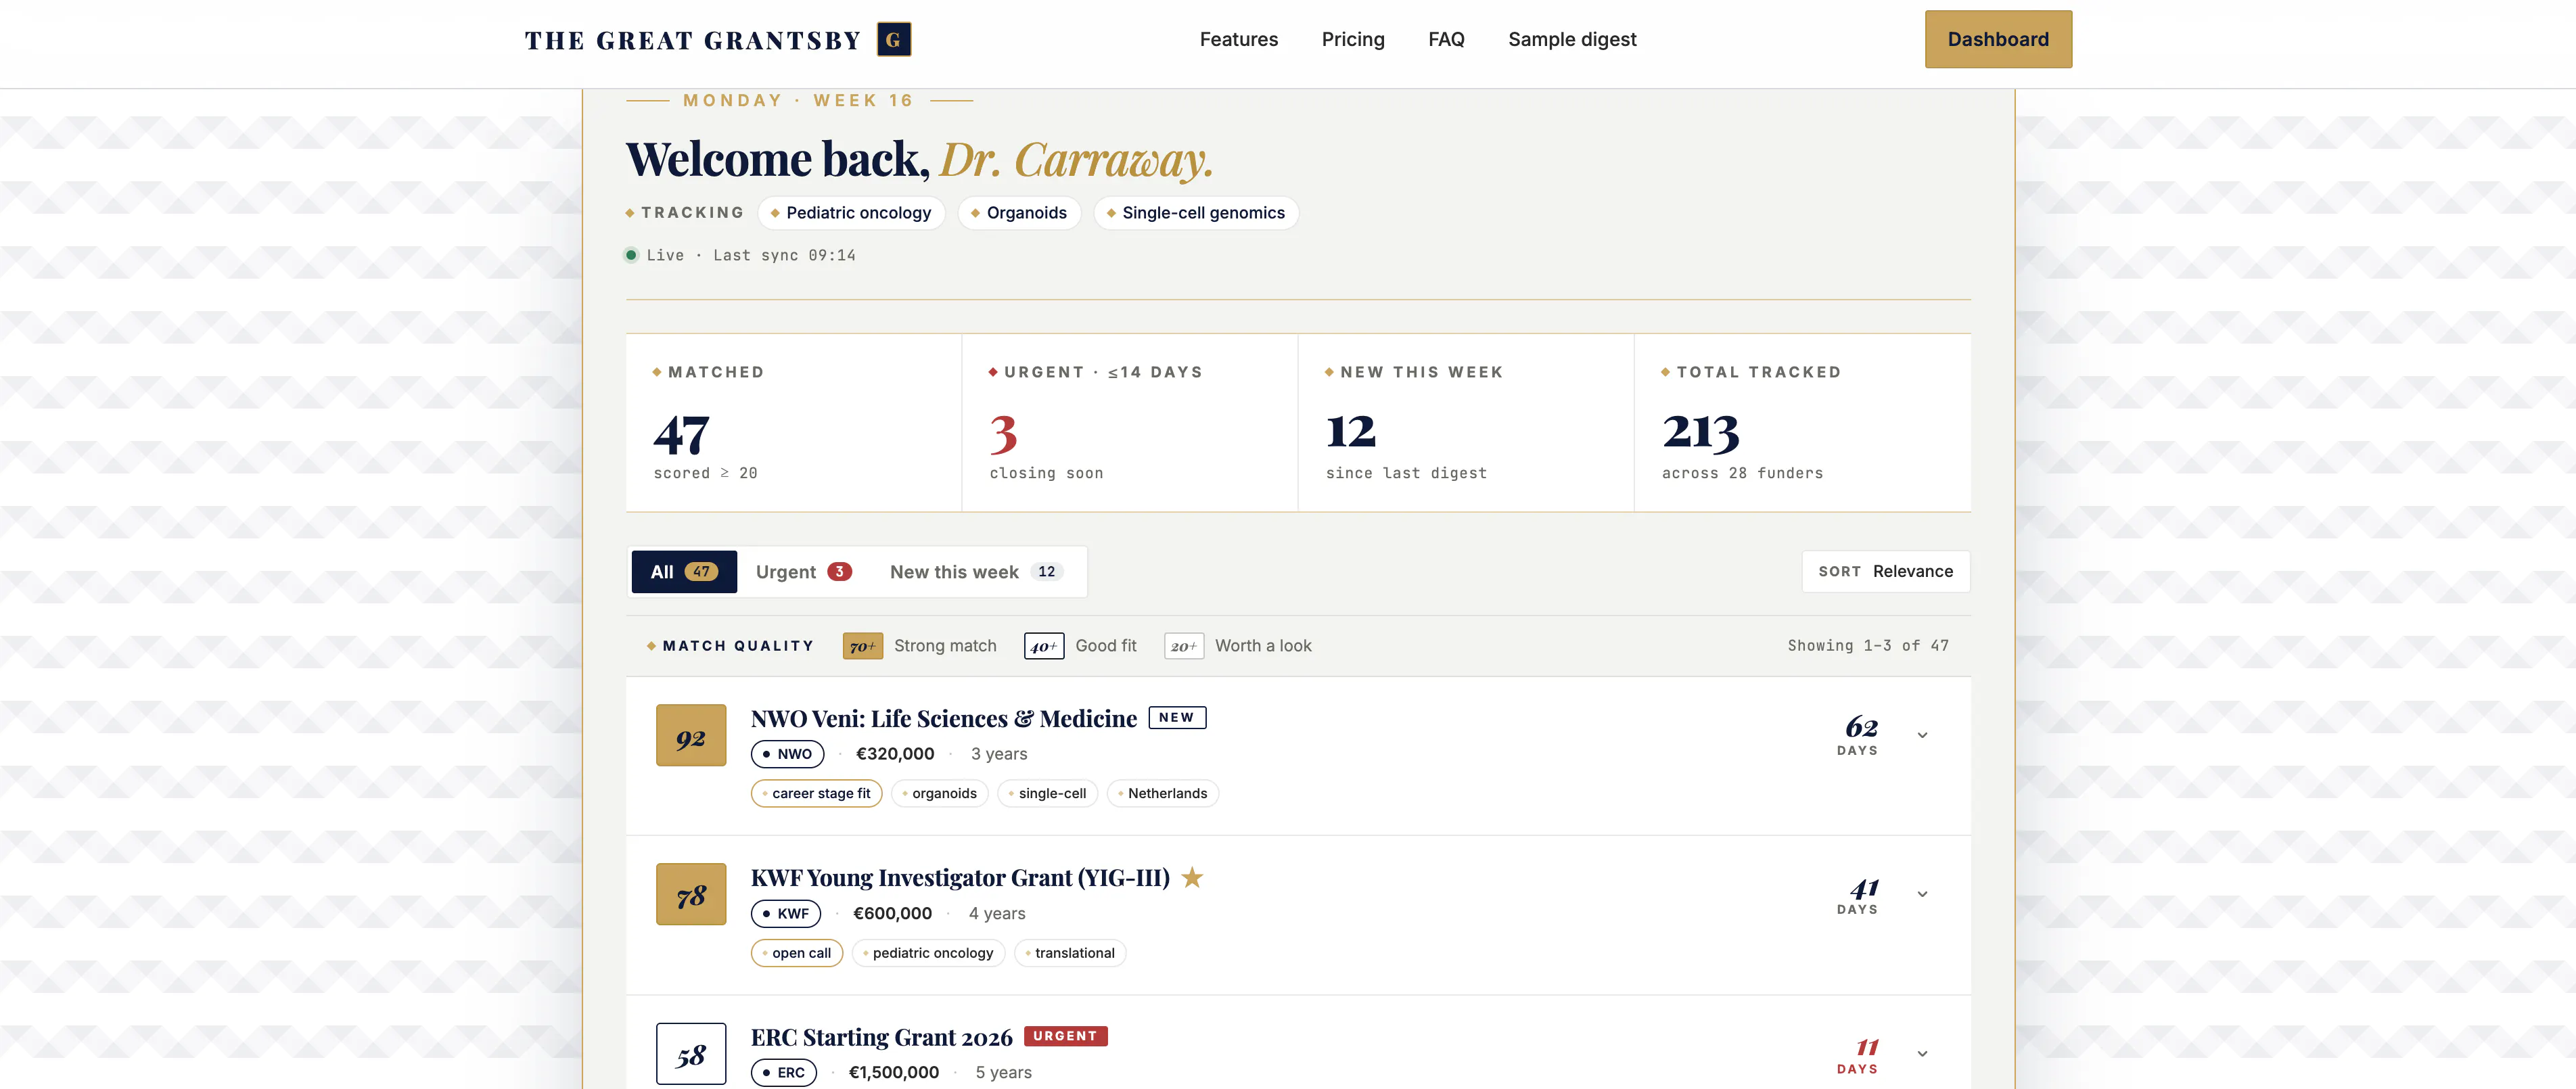
Task: Click the Organoids tracking chip
Action: (1019, 213)
